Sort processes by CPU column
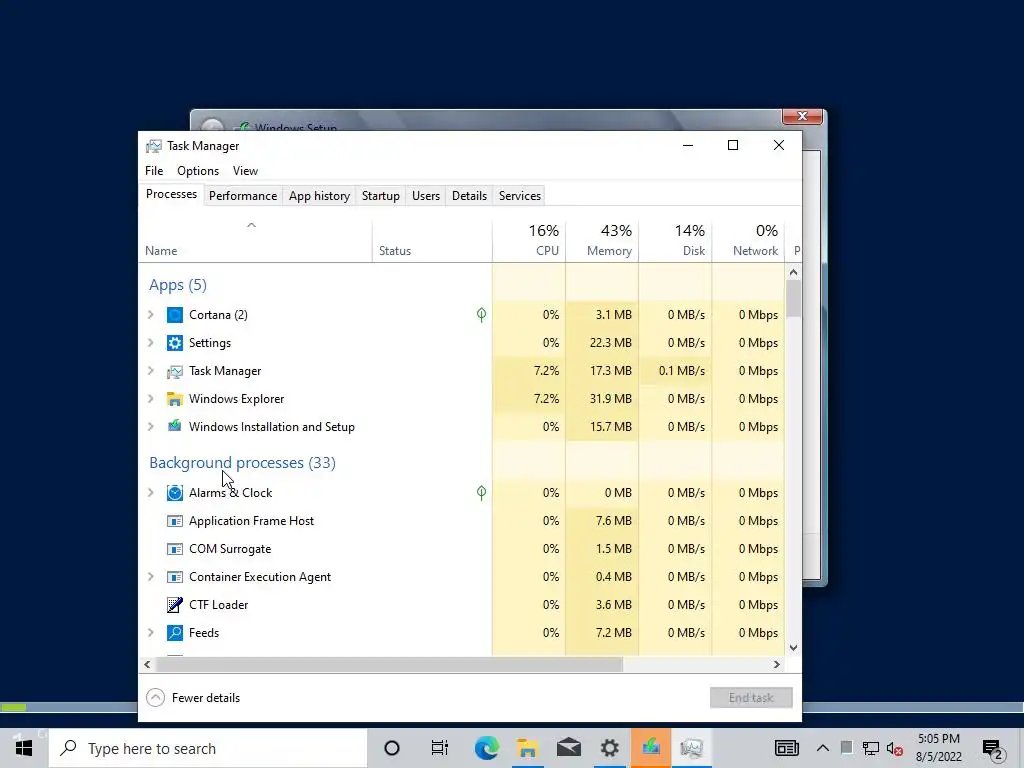The width and height of the screenshot is (1024, 768). (x=529, y=240)
